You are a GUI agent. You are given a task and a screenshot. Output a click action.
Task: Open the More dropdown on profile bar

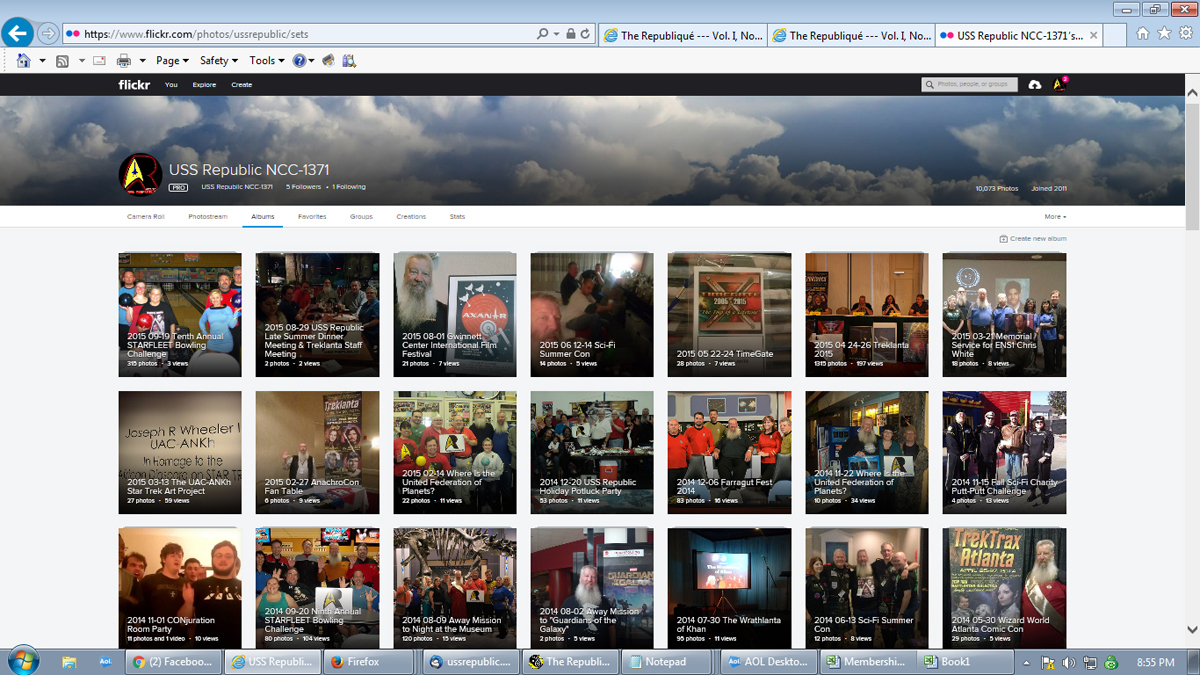[x=1055, y=216]
